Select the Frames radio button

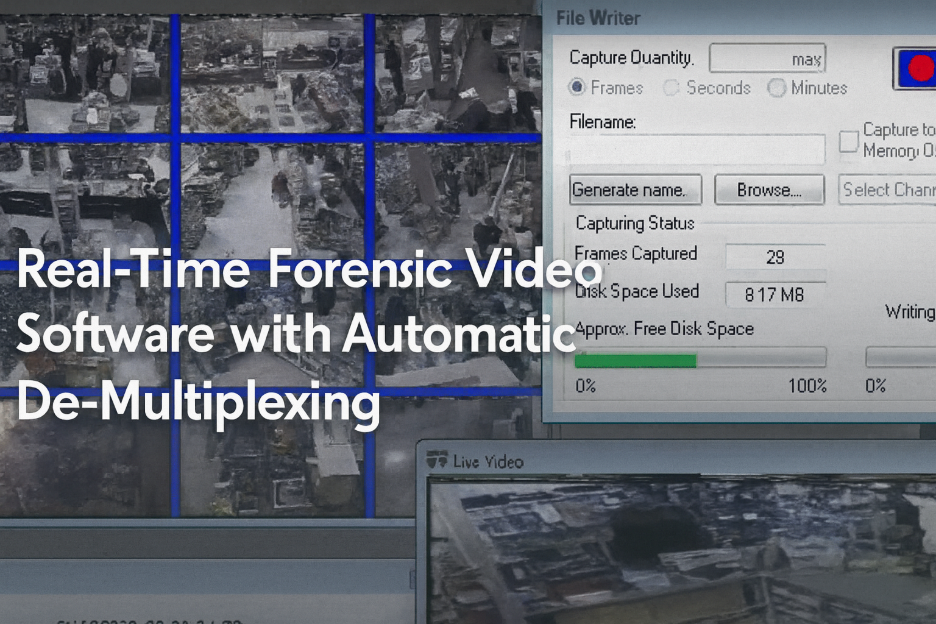point(577,88)
